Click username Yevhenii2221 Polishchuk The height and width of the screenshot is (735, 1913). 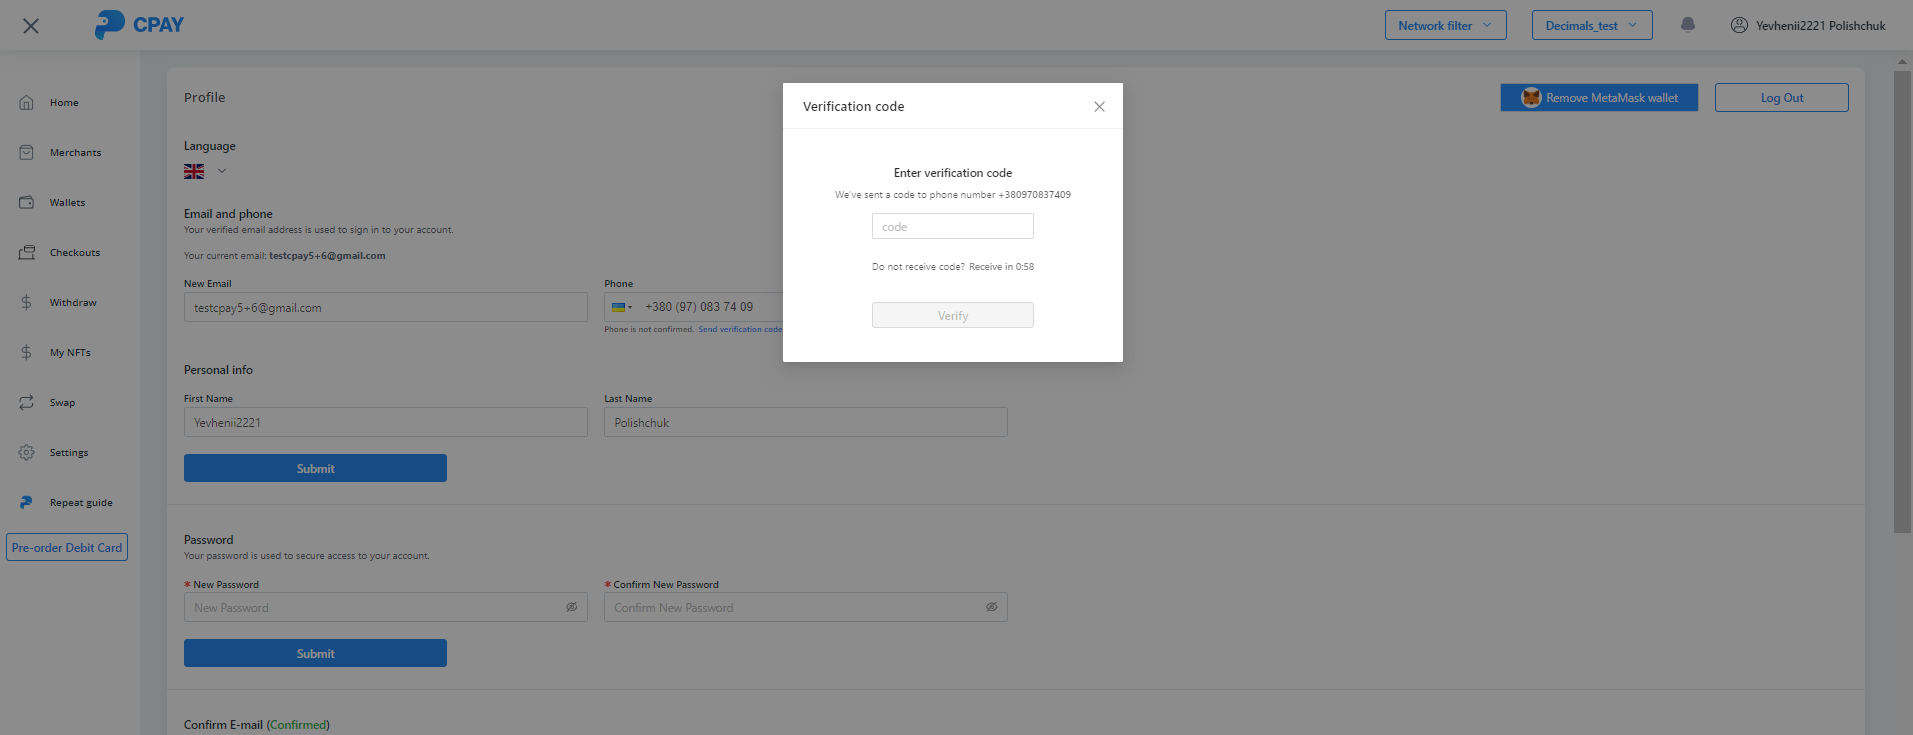point(1821,25)
